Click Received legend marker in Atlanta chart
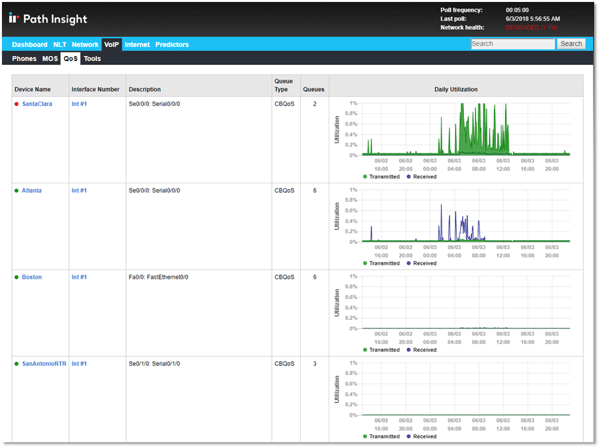 (409, 263)
